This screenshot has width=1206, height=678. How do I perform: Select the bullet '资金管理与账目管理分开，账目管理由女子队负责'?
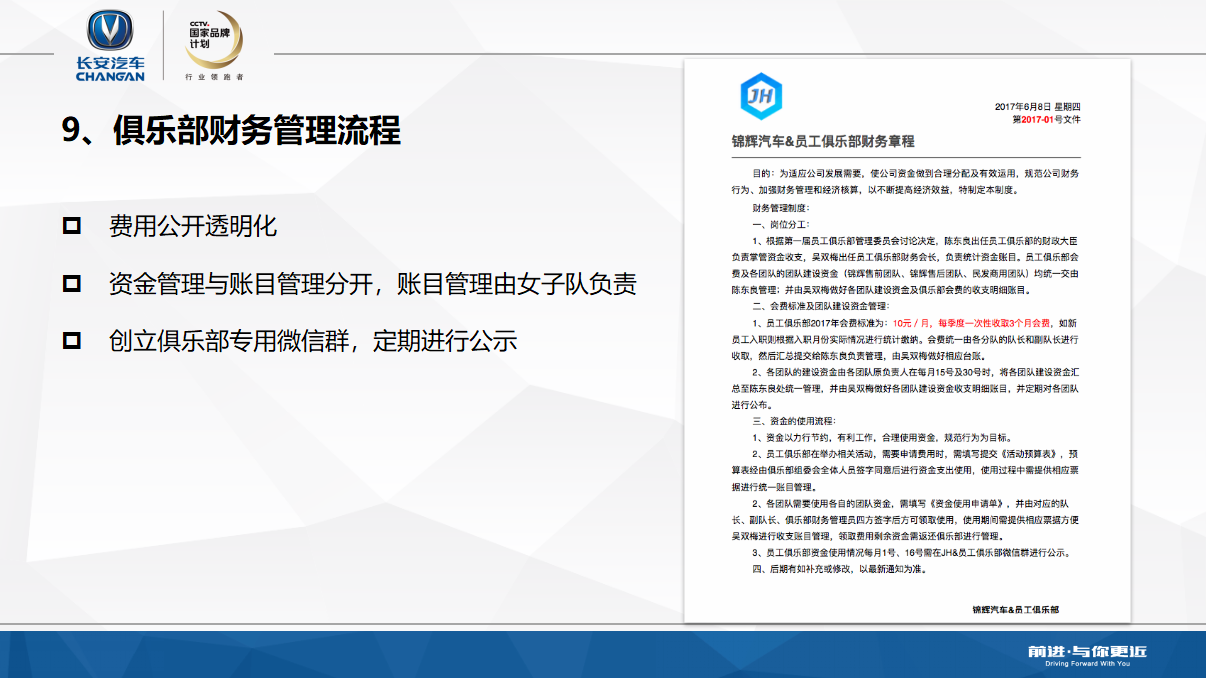point(373,283)
